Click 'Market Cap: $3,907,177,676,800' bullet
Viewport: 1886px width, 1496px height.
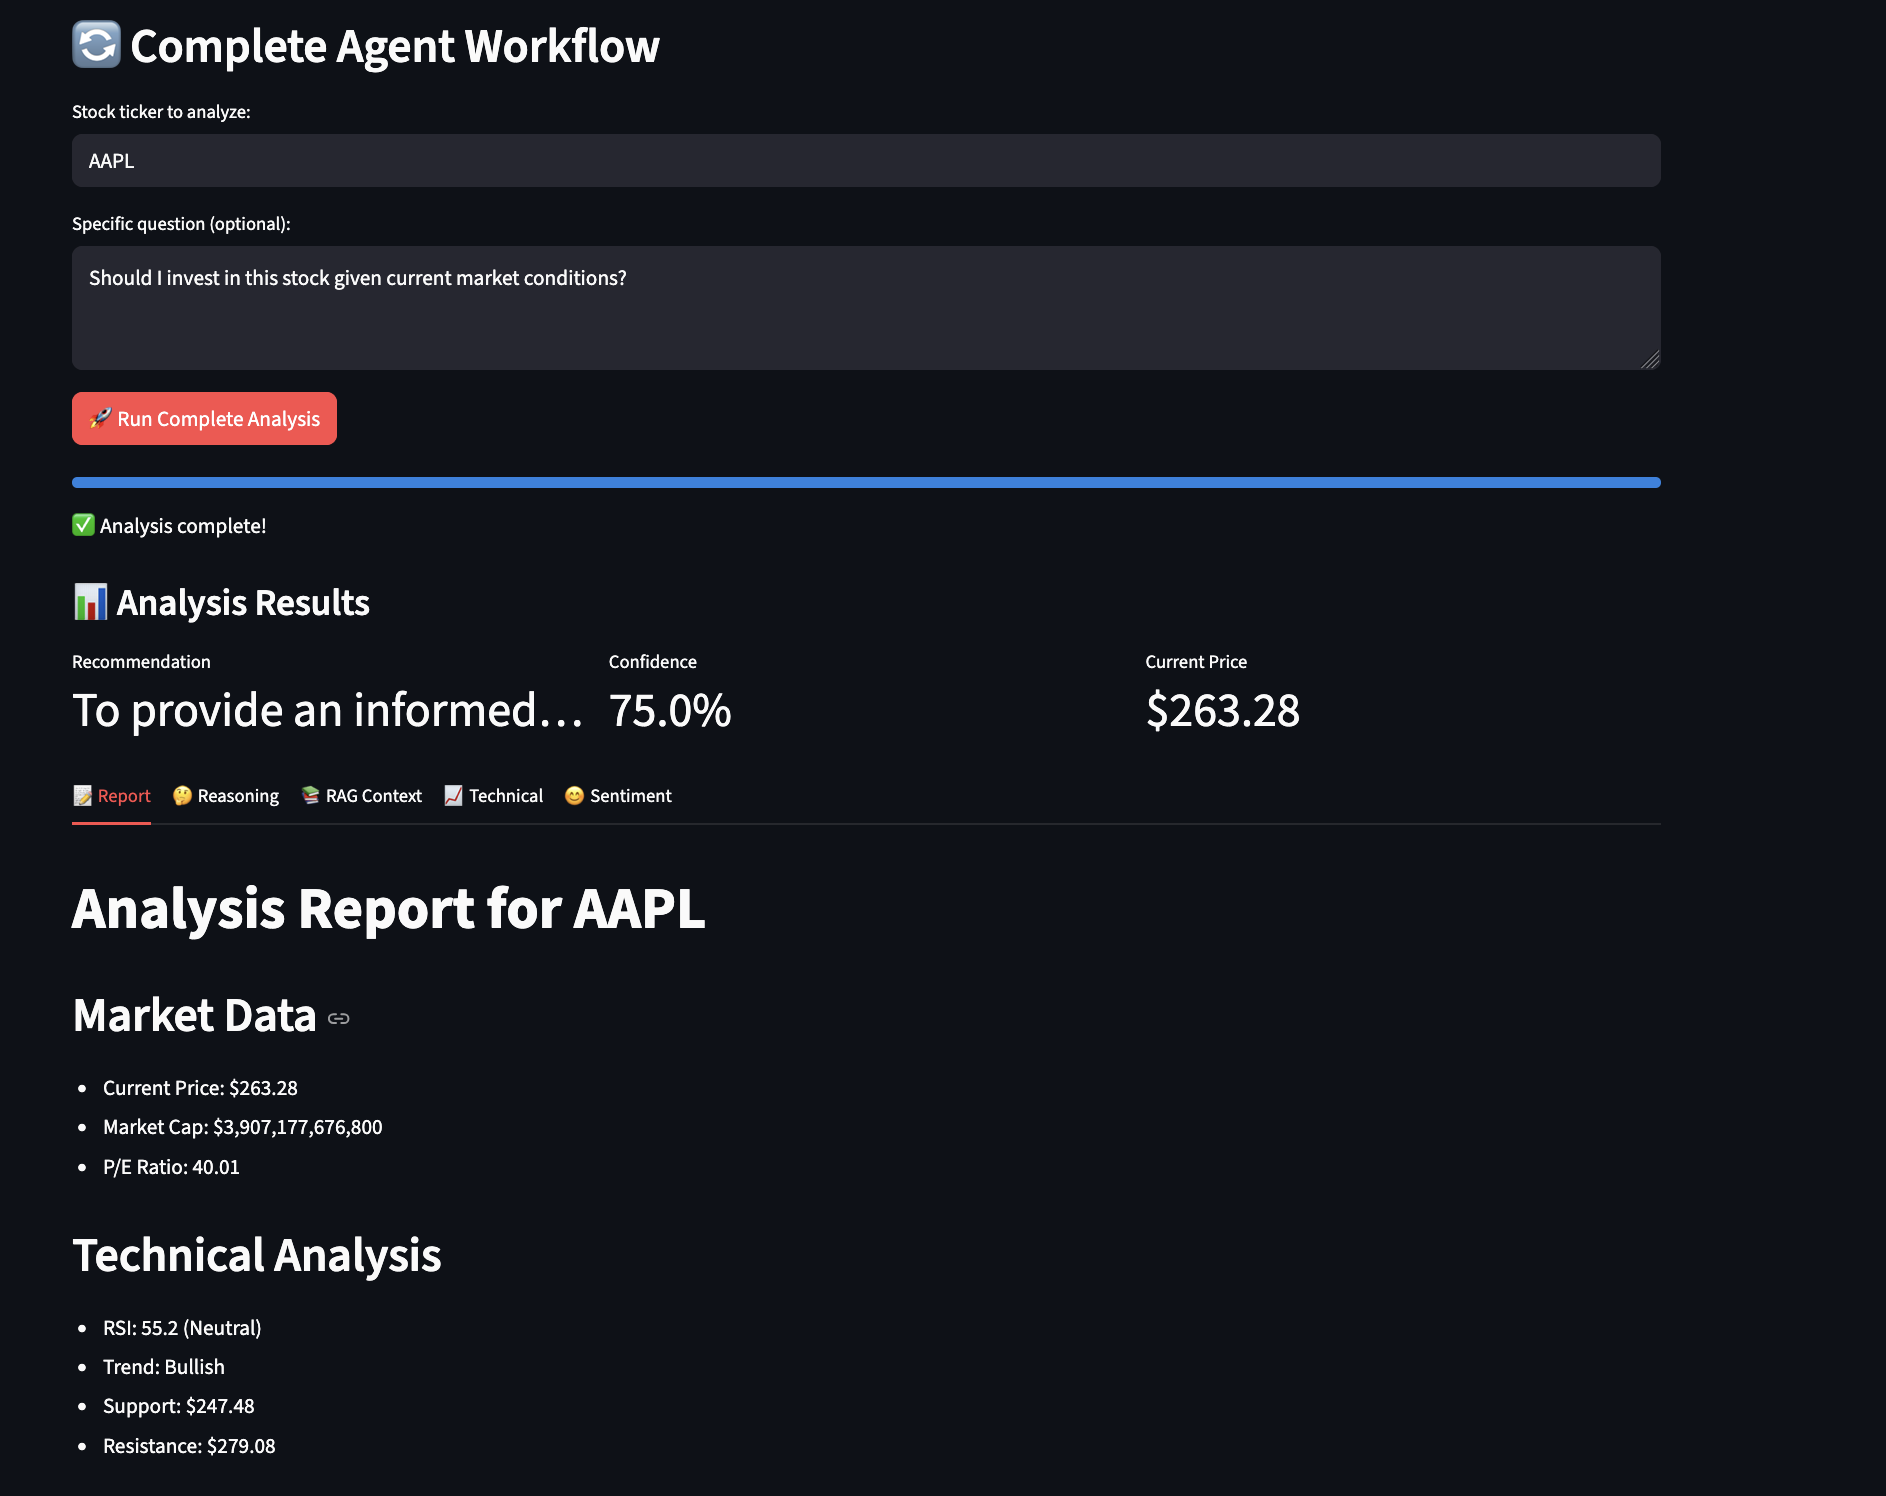click(243, 1127)
